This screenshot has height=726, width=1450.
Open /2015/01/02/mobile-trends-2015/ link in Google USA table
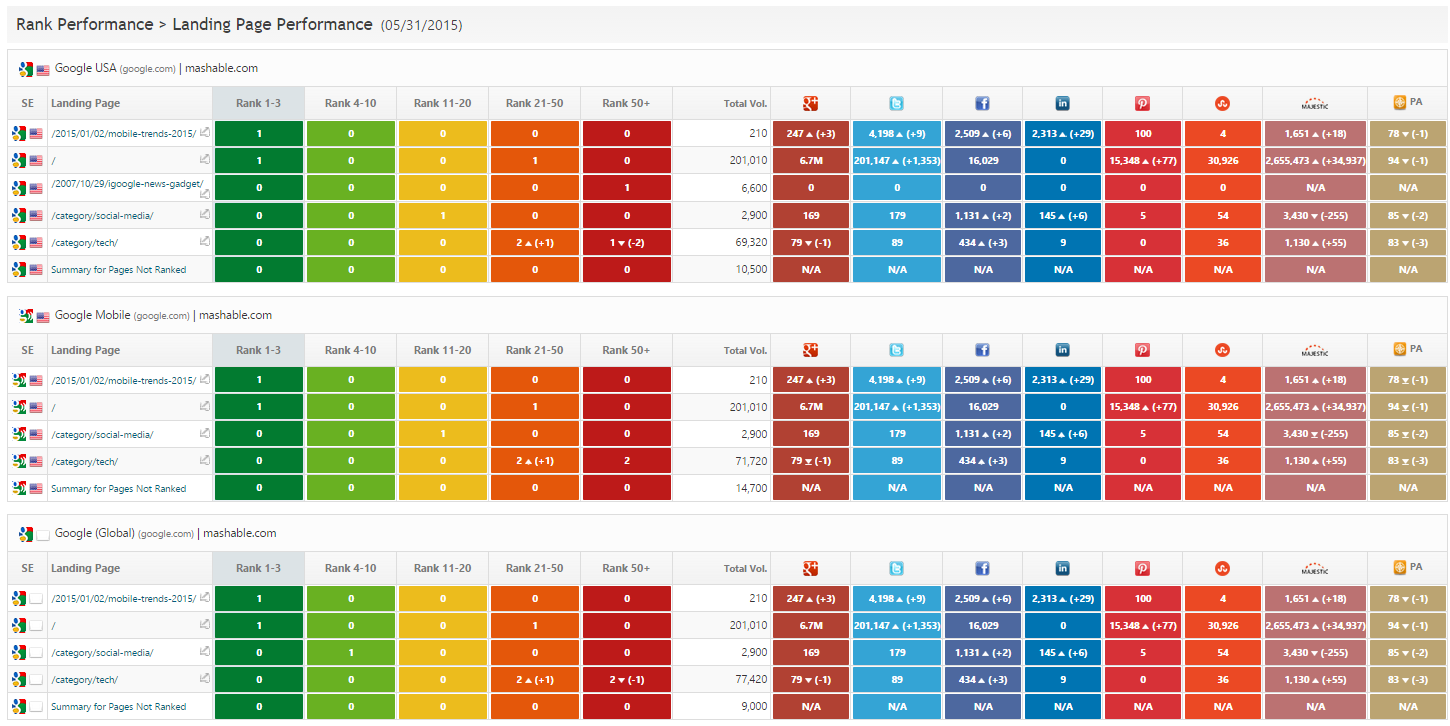123,134
